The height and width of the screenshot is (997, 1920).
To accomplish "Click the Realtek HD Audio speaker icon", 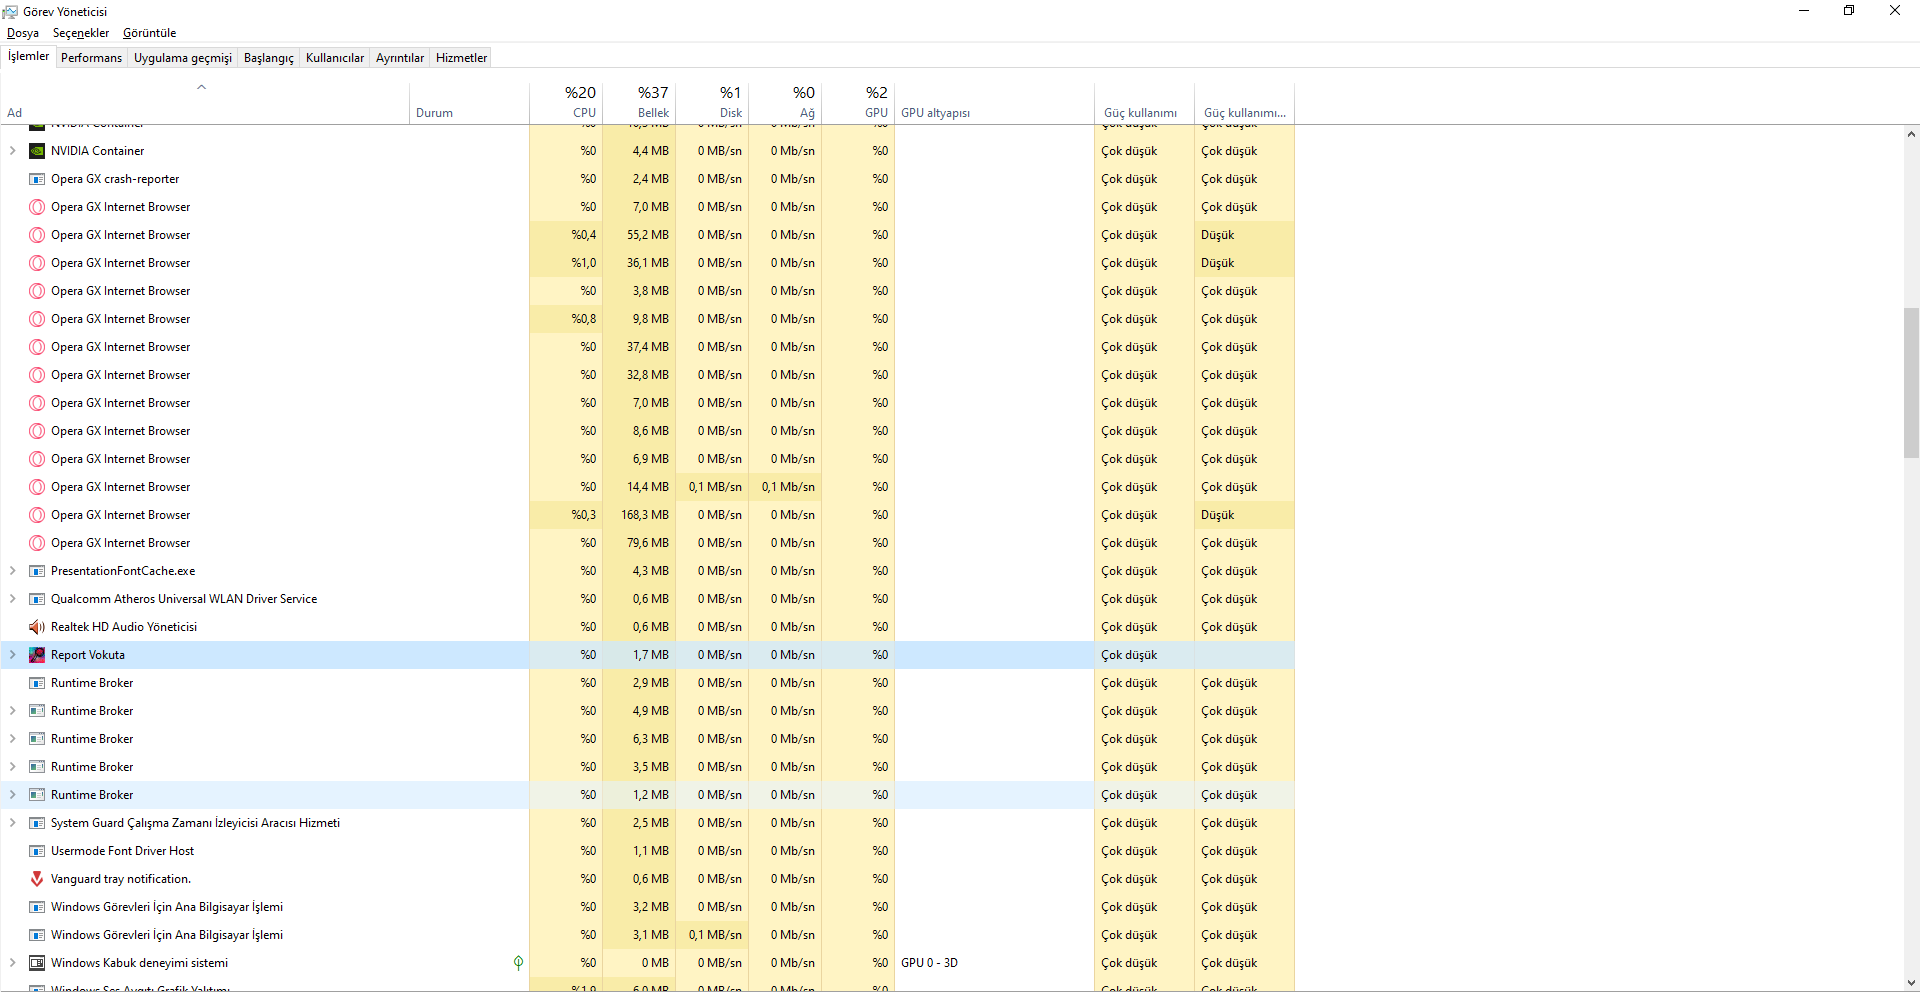I will pyautogui.click(x=37, y=627).
